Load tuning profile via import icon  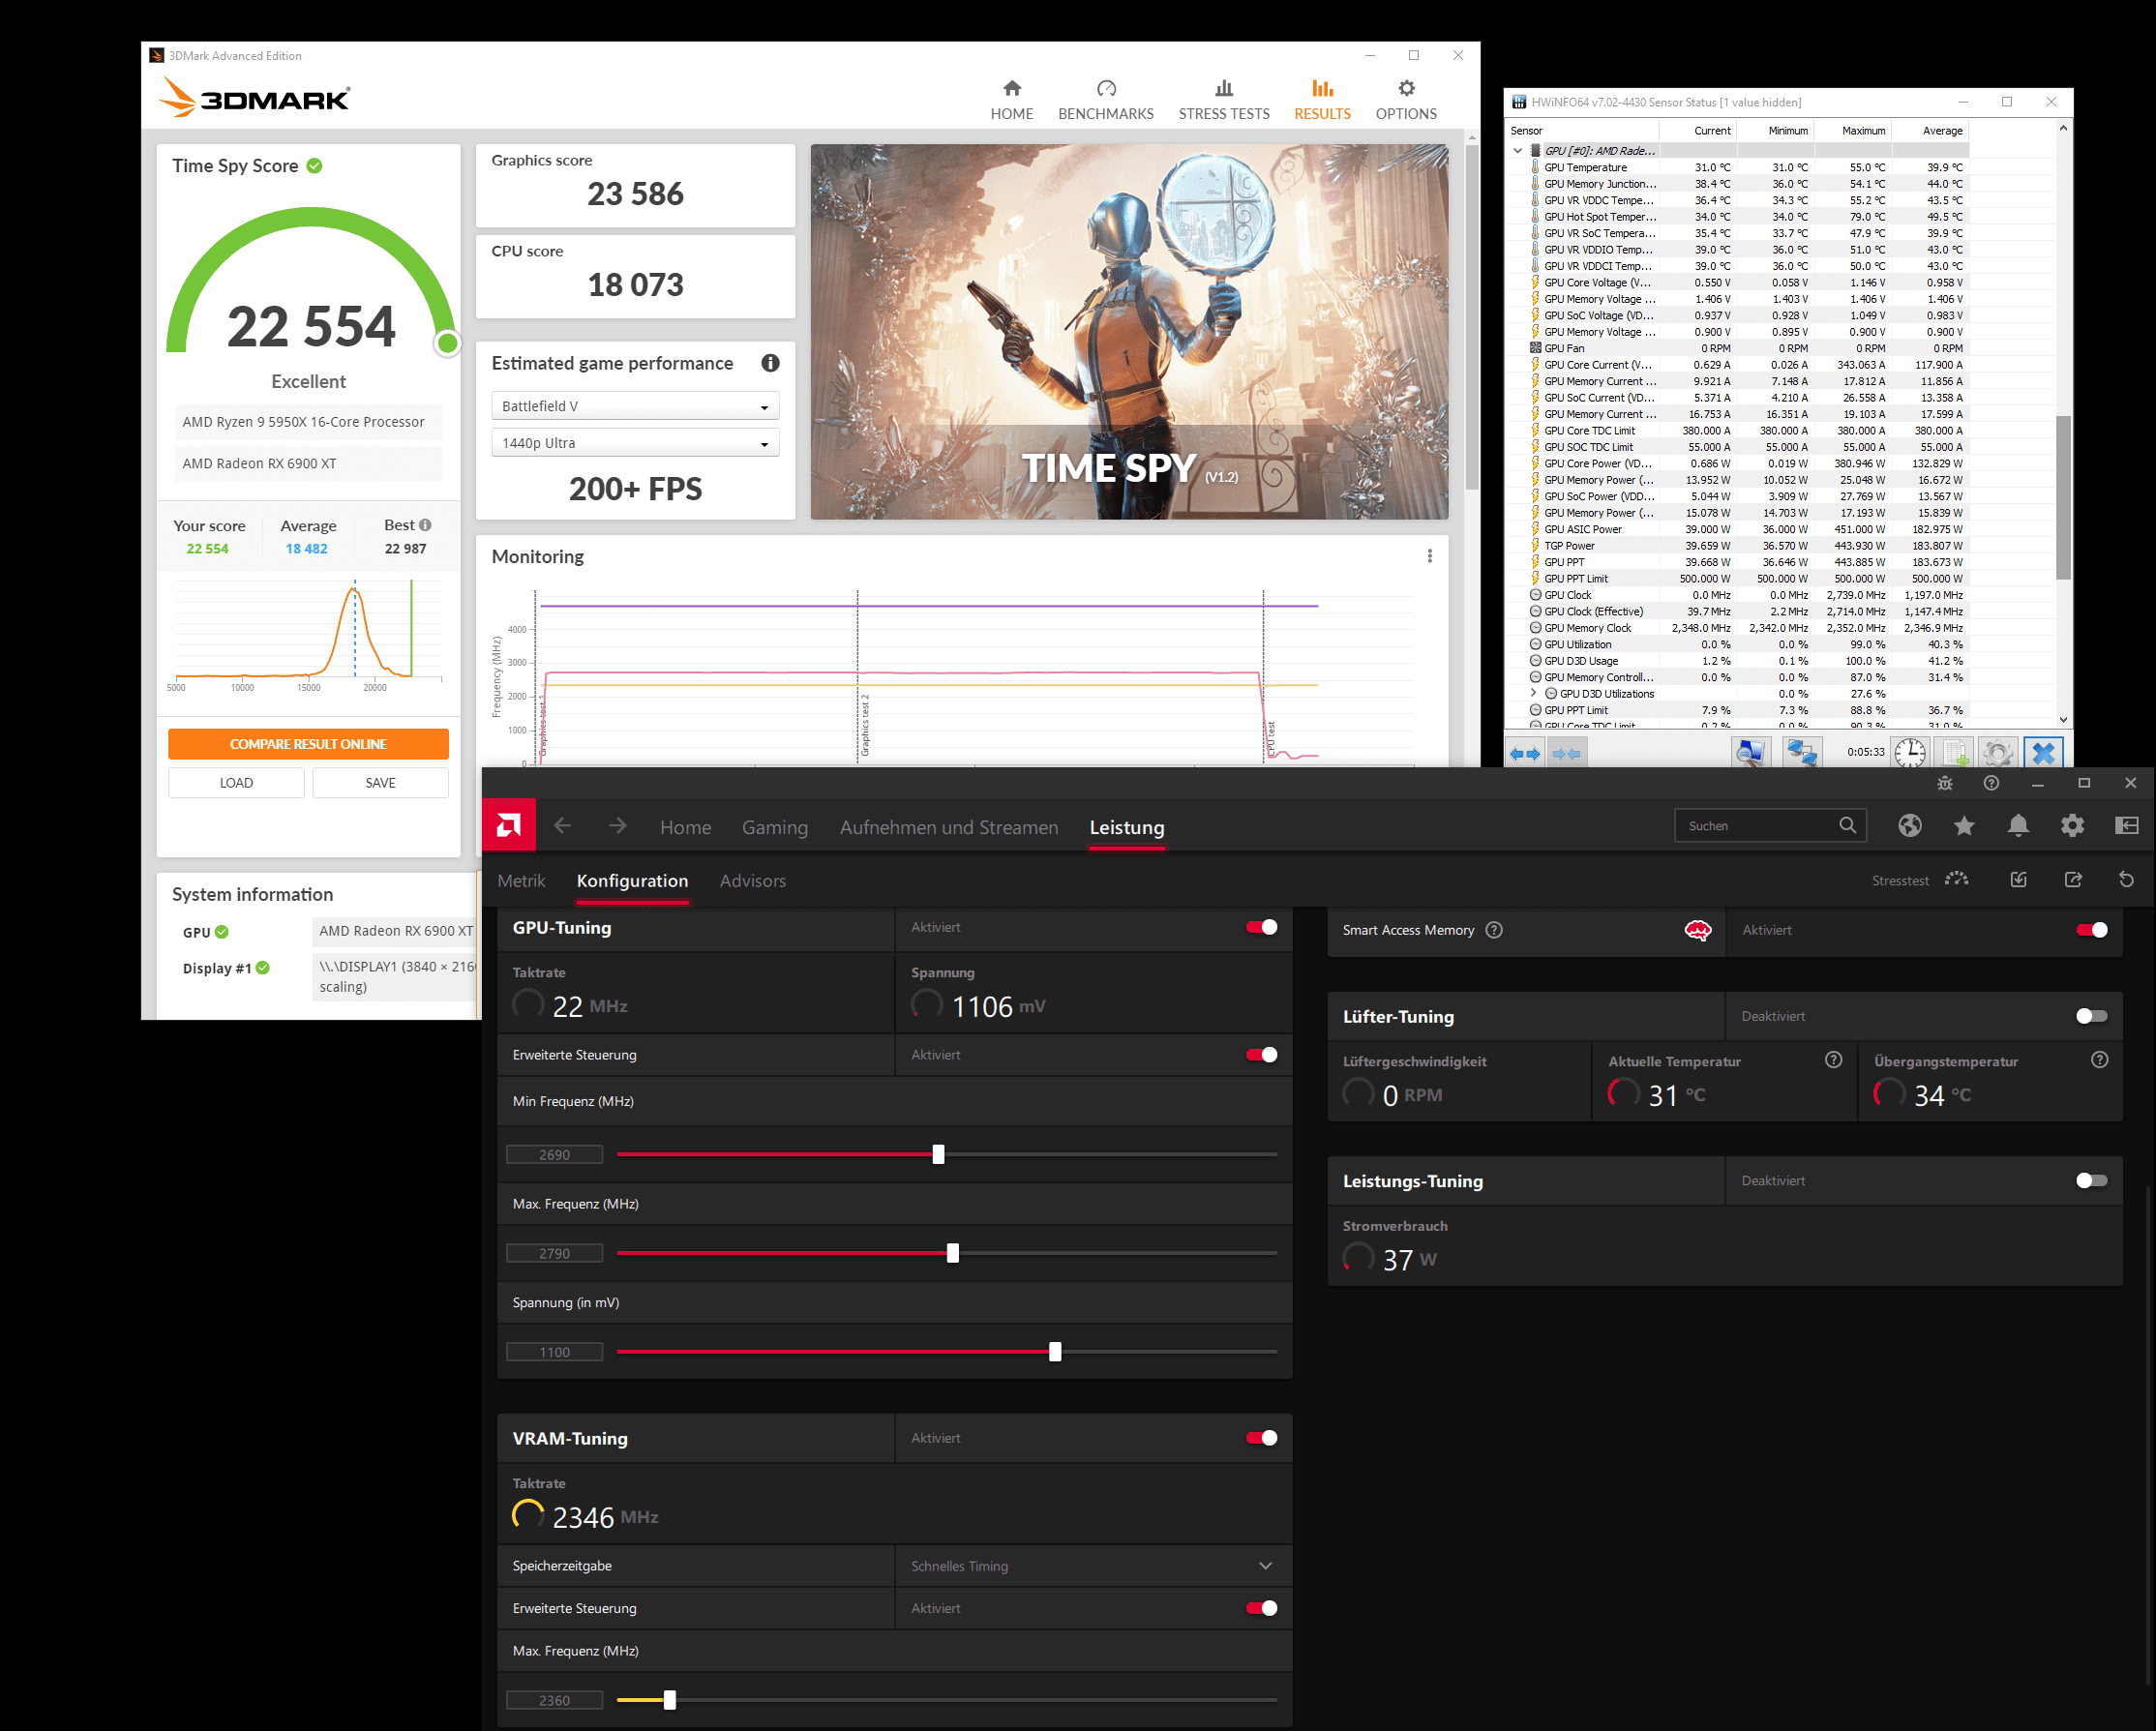[2019, 880]
